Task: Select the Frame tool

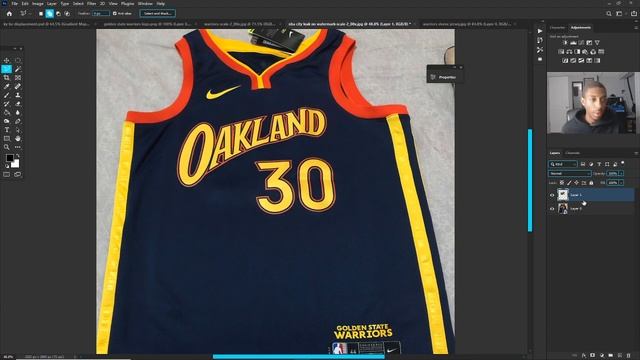Action: (x=18, y=78)
